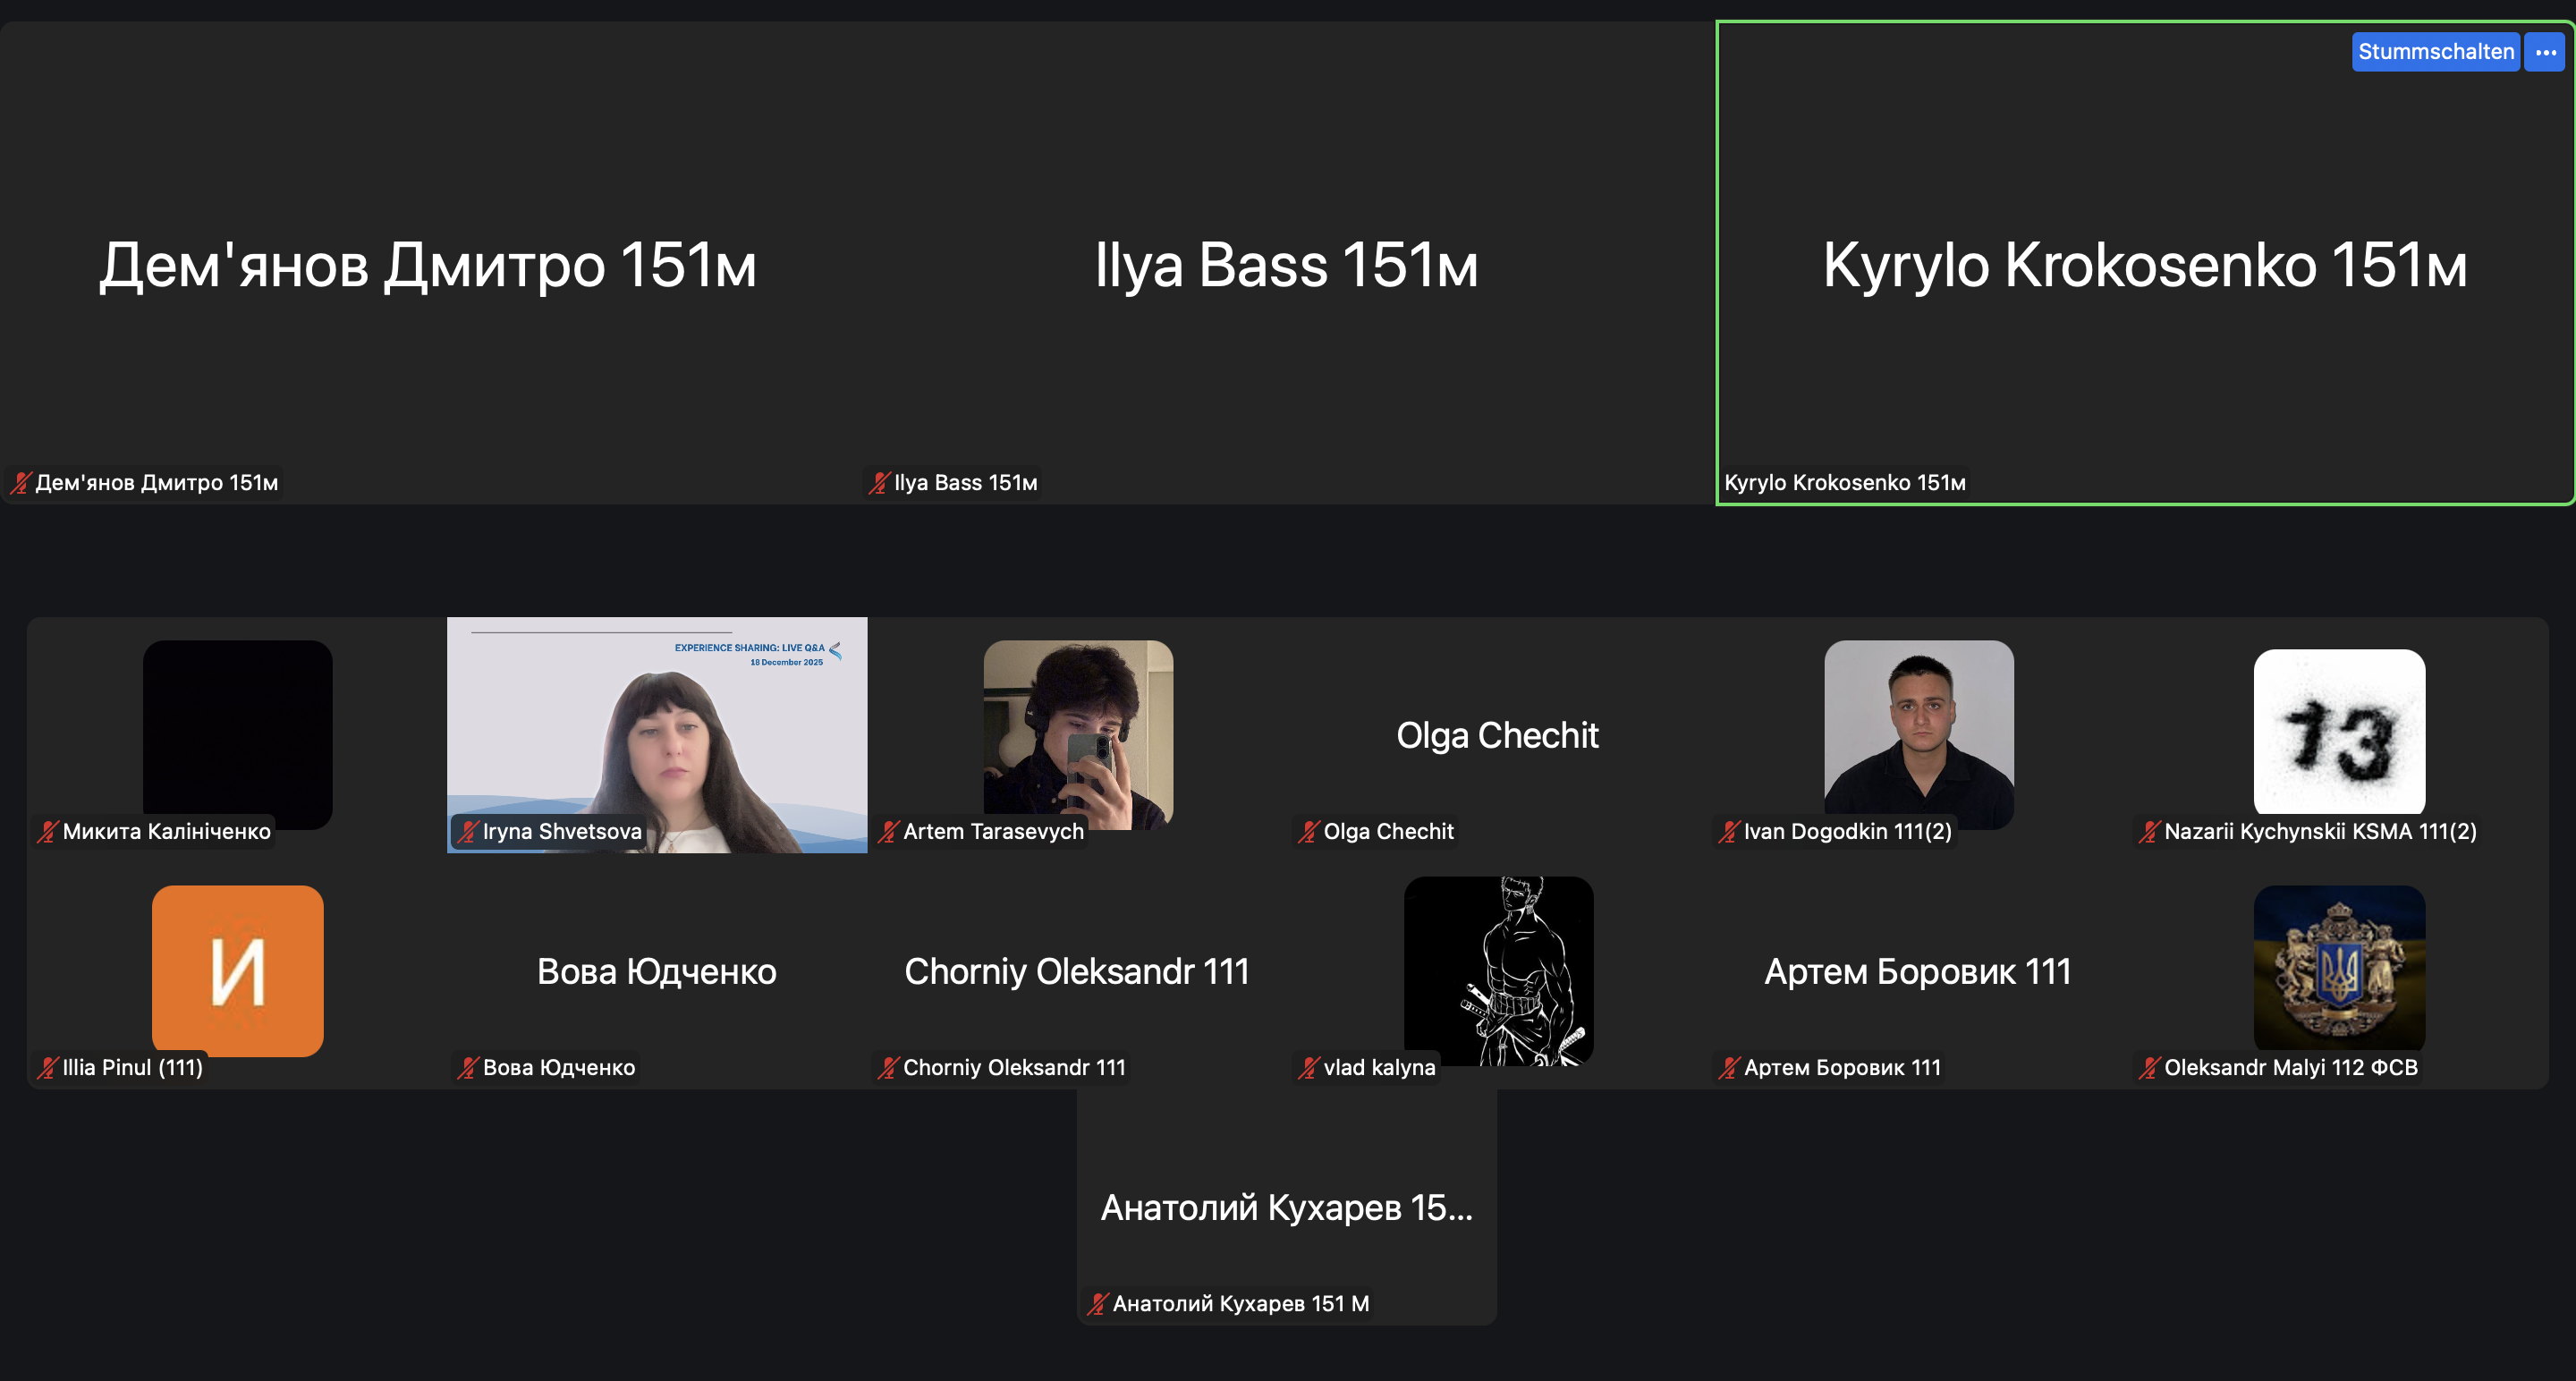
Task: Click the Артем Боровик 111 name label
Action: coord(1842,1068)
